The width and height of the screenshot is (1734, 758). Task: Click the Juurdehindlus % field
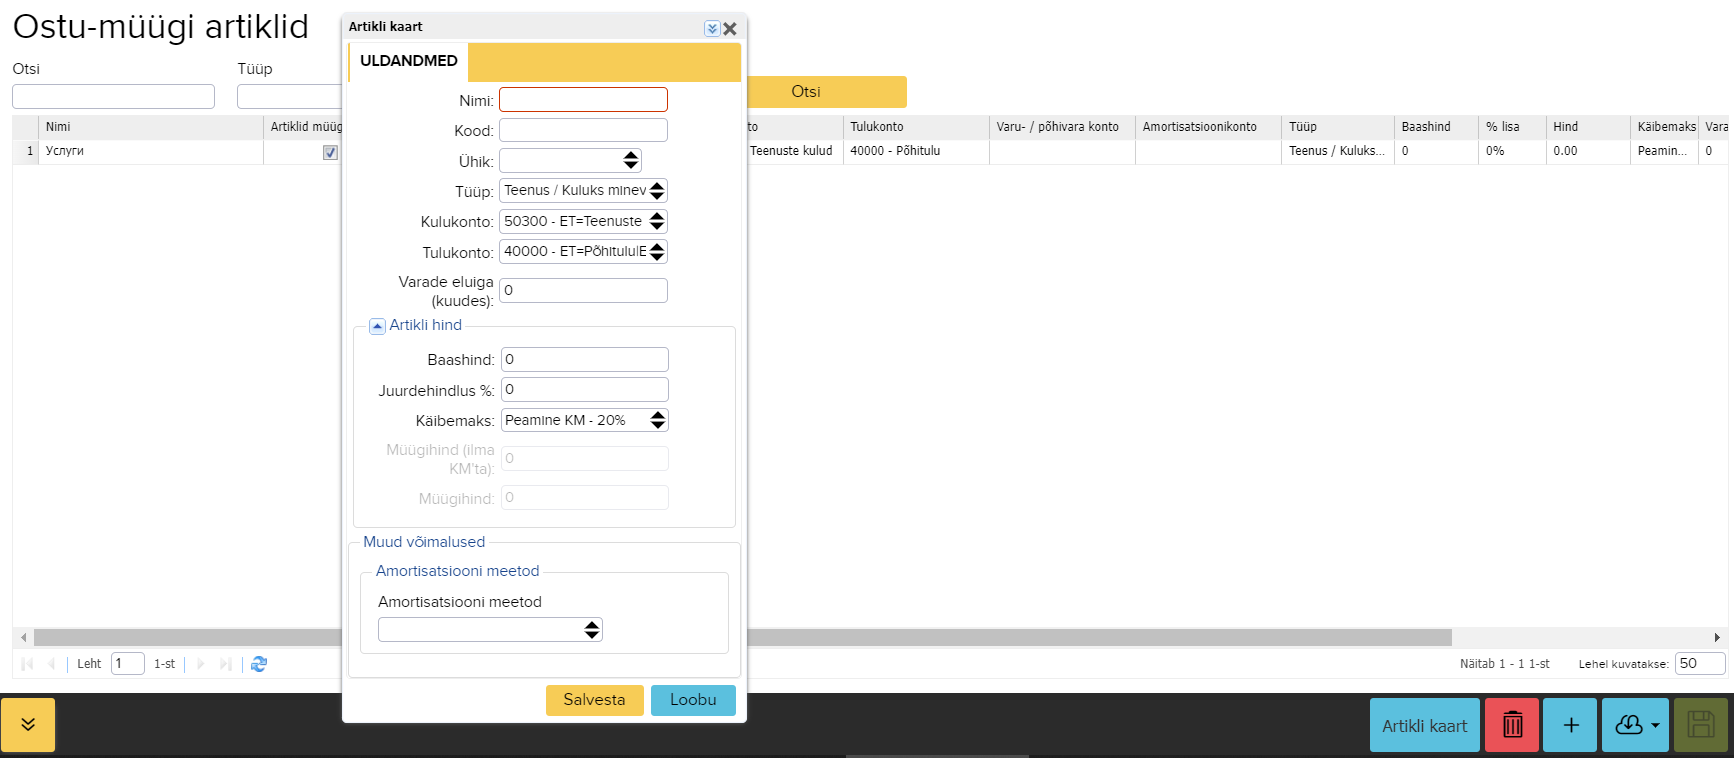584,390
